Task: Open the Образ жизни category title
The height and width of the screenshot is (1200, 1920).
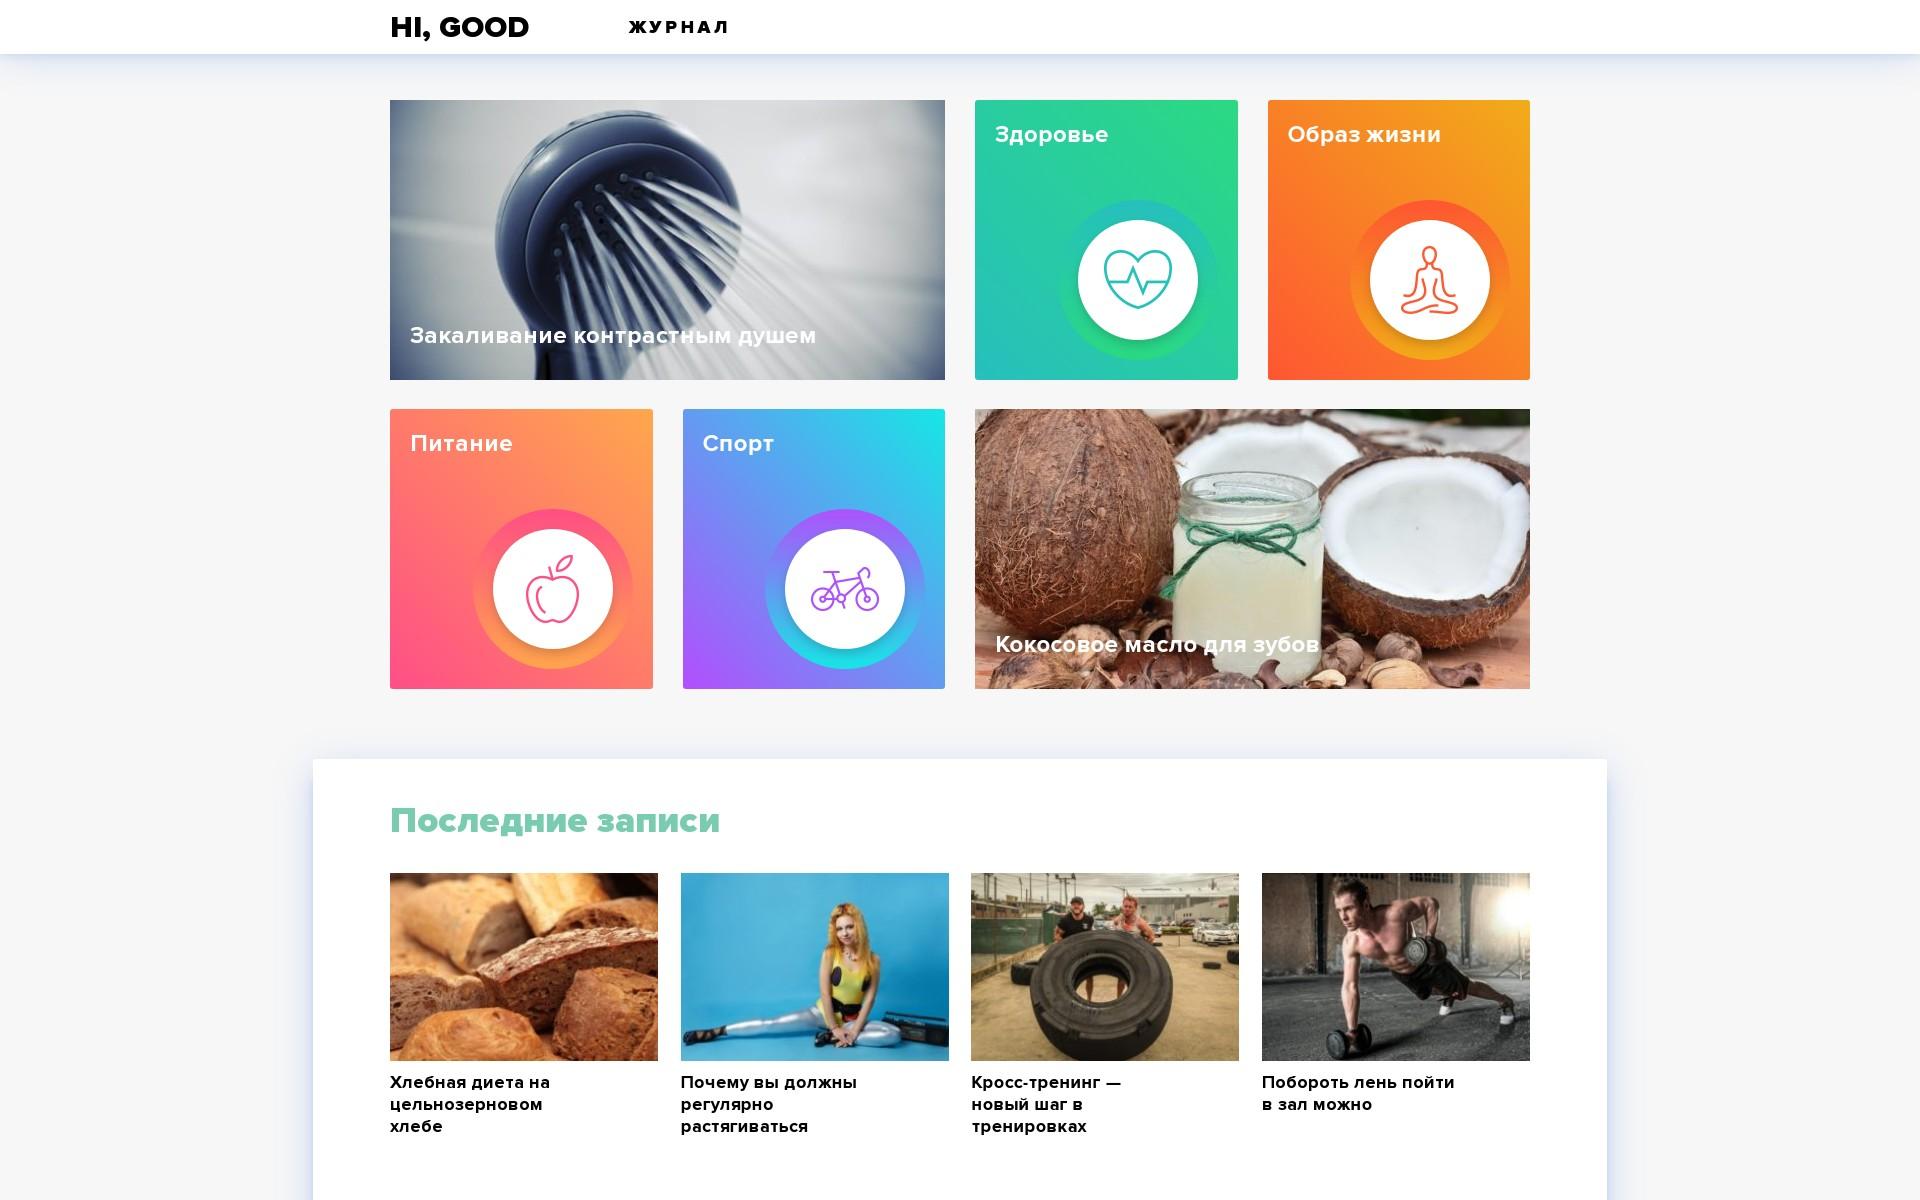Action: (x=1364, y=135)
